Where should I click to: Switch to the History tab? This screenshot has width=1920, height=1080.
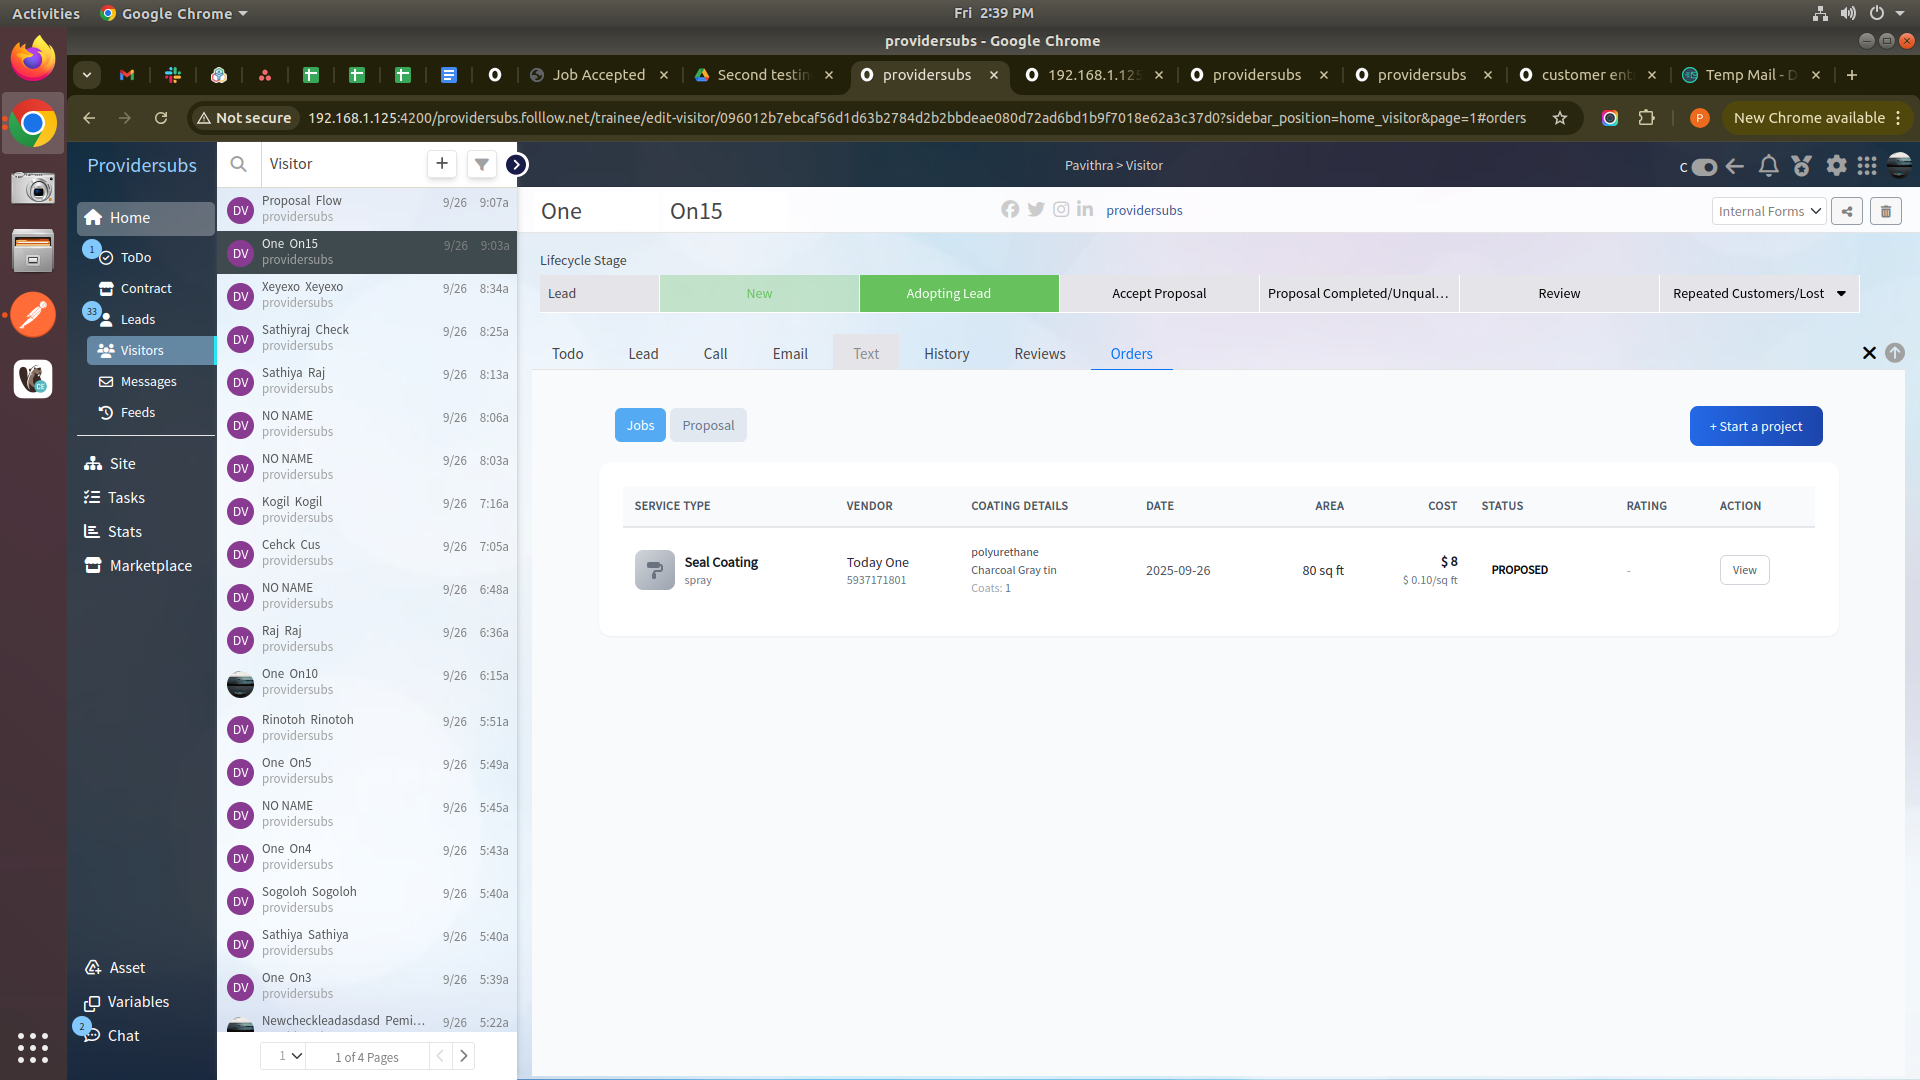946,354
